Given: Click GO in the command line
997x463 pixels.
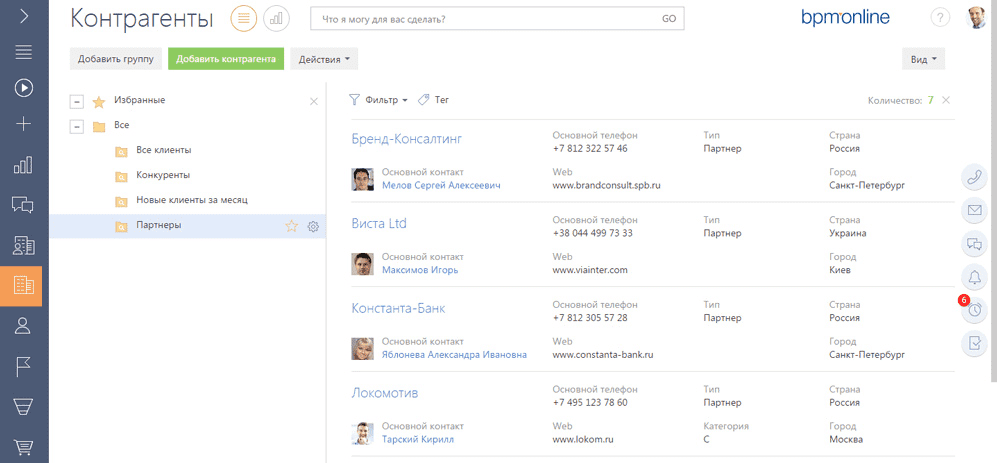Looking at the screenshot, I should [x=669, y=19].
